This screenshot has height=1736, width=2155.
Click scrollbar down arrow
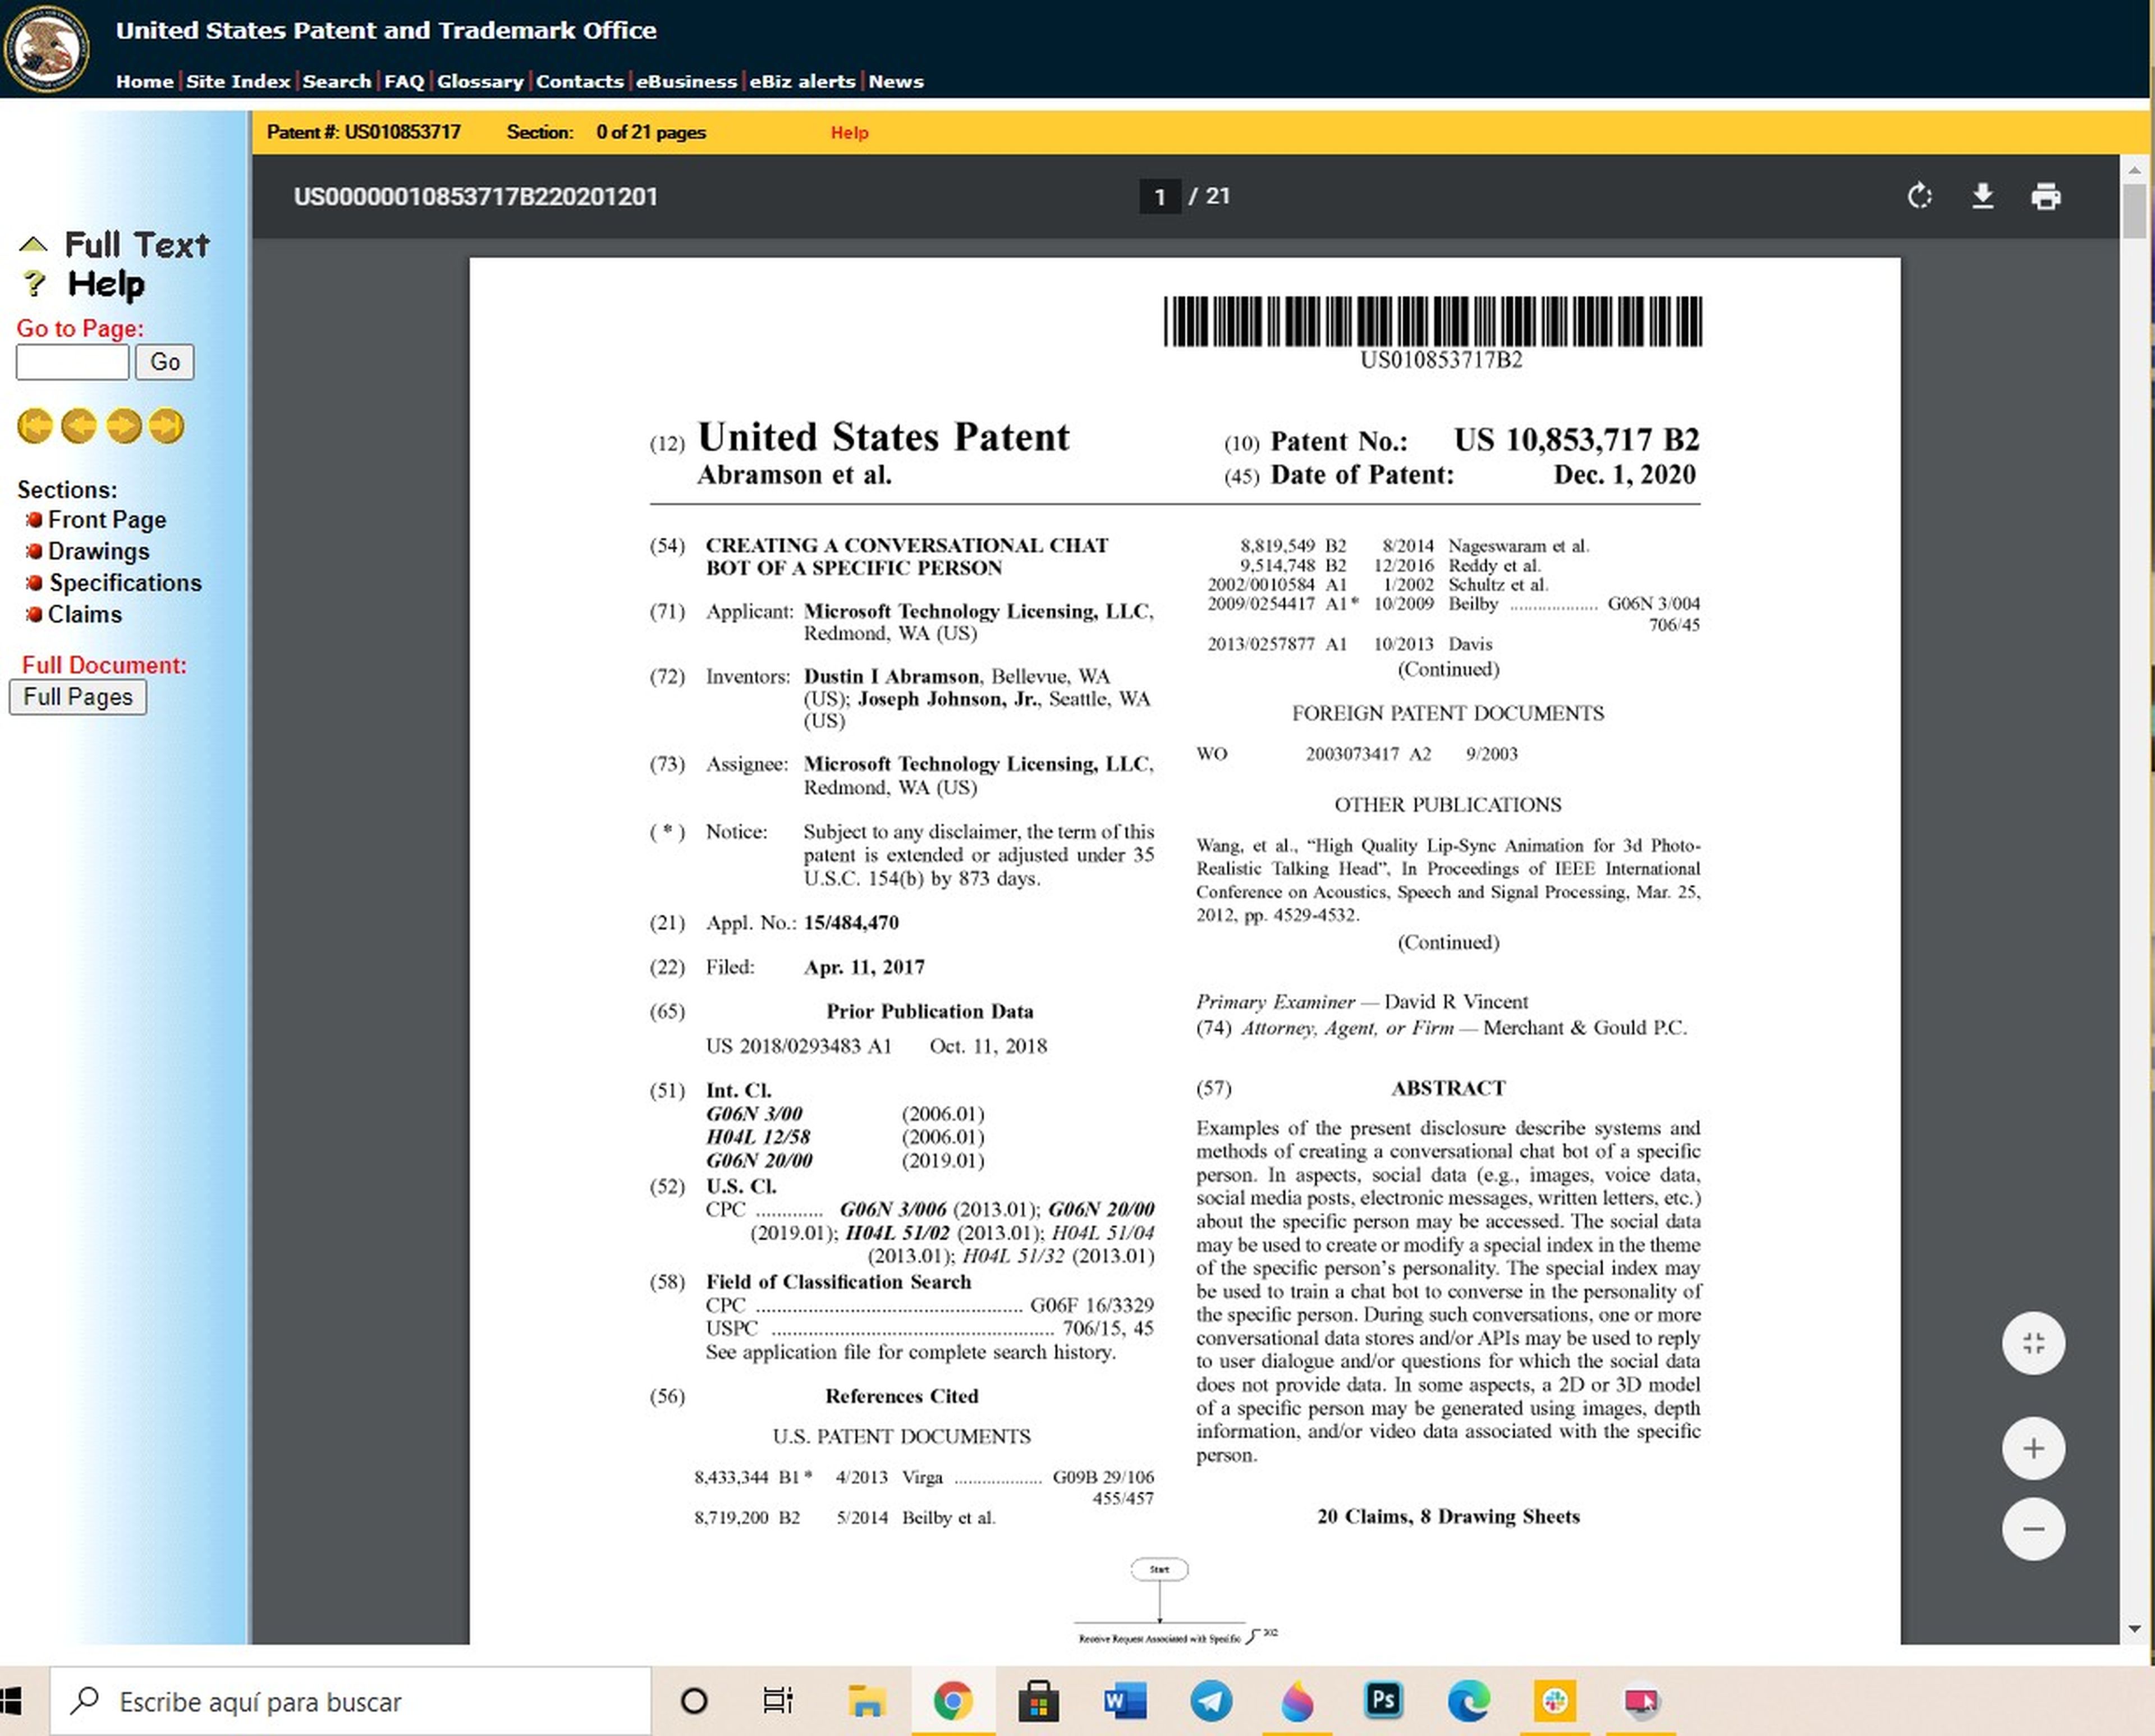click(2133, 1629)
